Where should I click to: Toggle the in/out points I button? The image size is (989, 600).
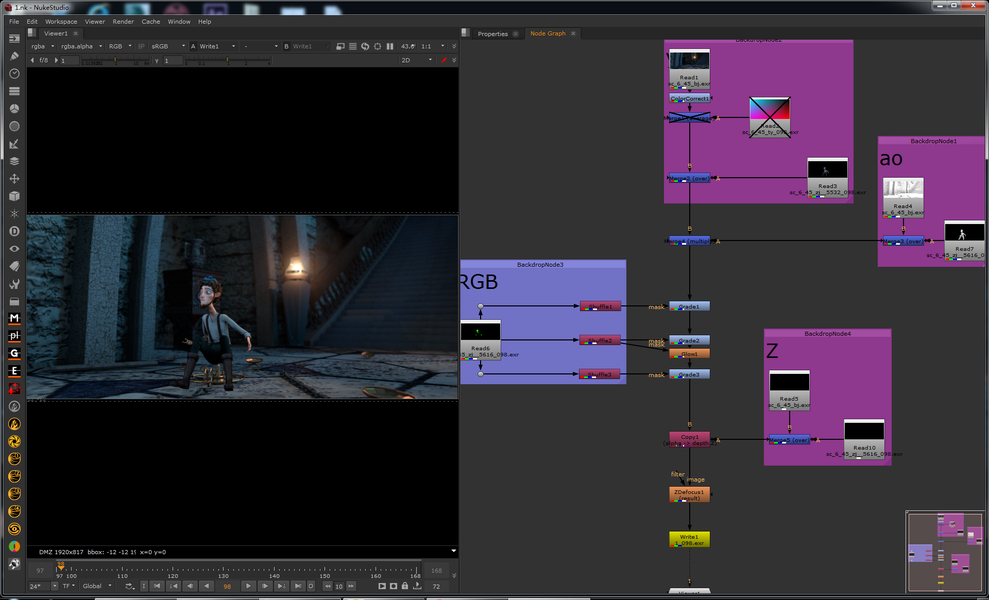[144, 586]
